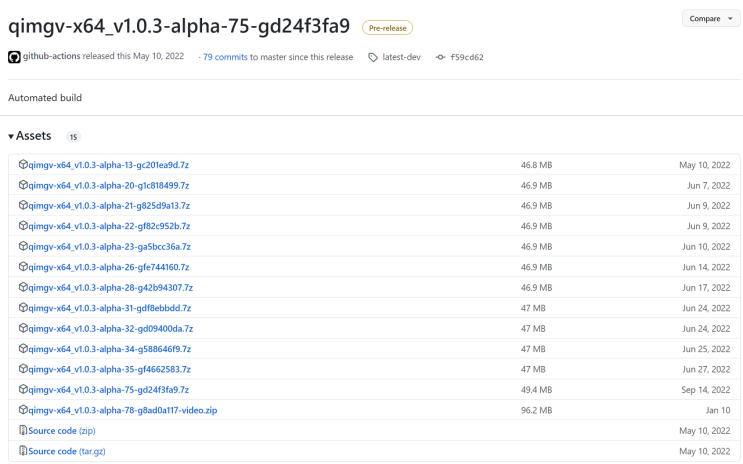Click package icon for alpha-20 asset
This screenshot has width=743, height=464.
(23, 185)
